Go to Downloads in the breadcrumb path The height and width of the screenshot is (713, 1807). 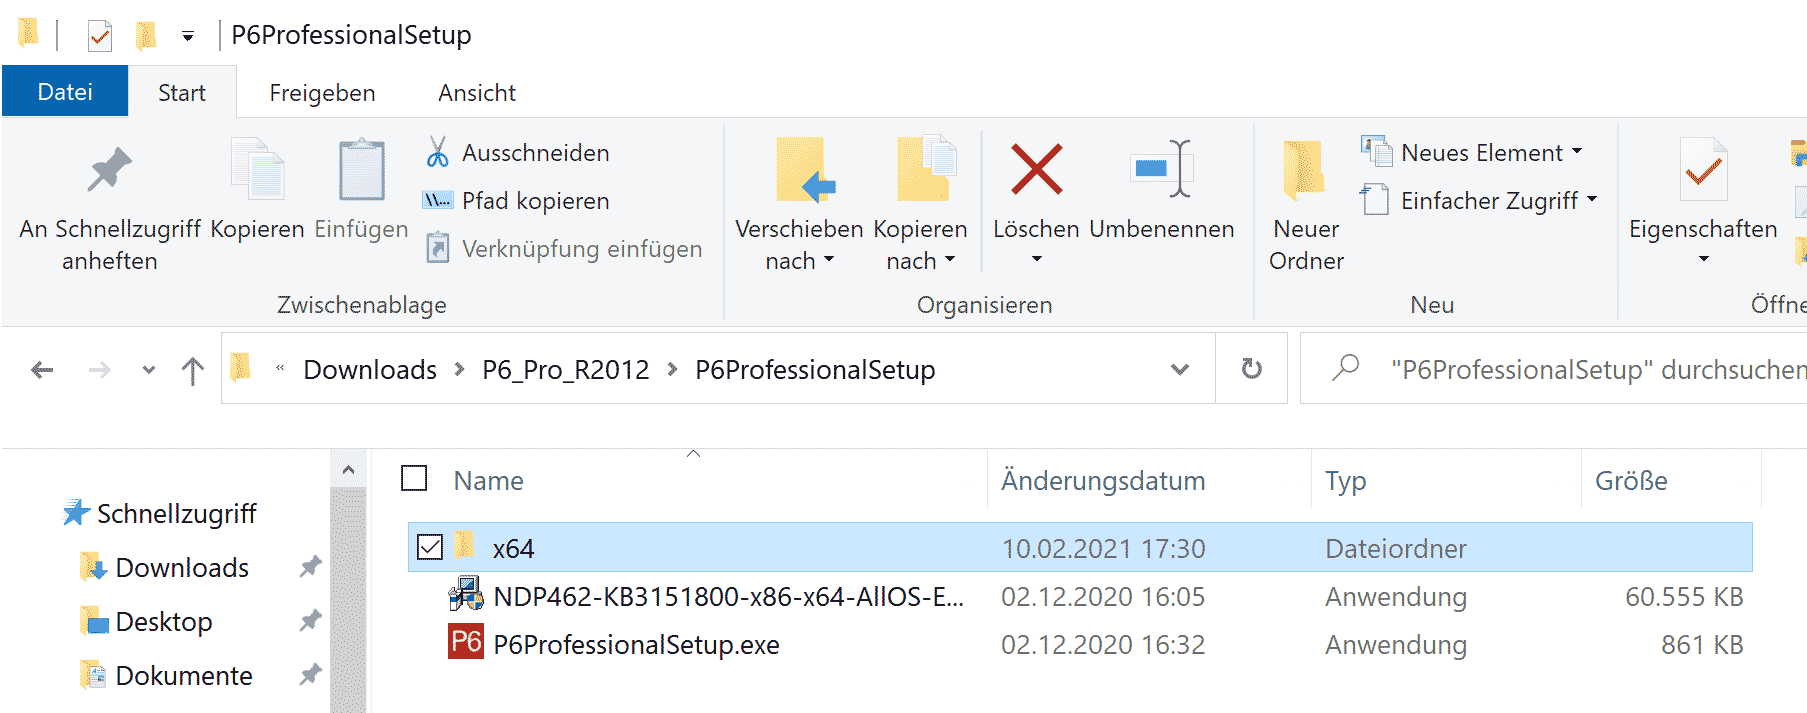tap(370, 370)
